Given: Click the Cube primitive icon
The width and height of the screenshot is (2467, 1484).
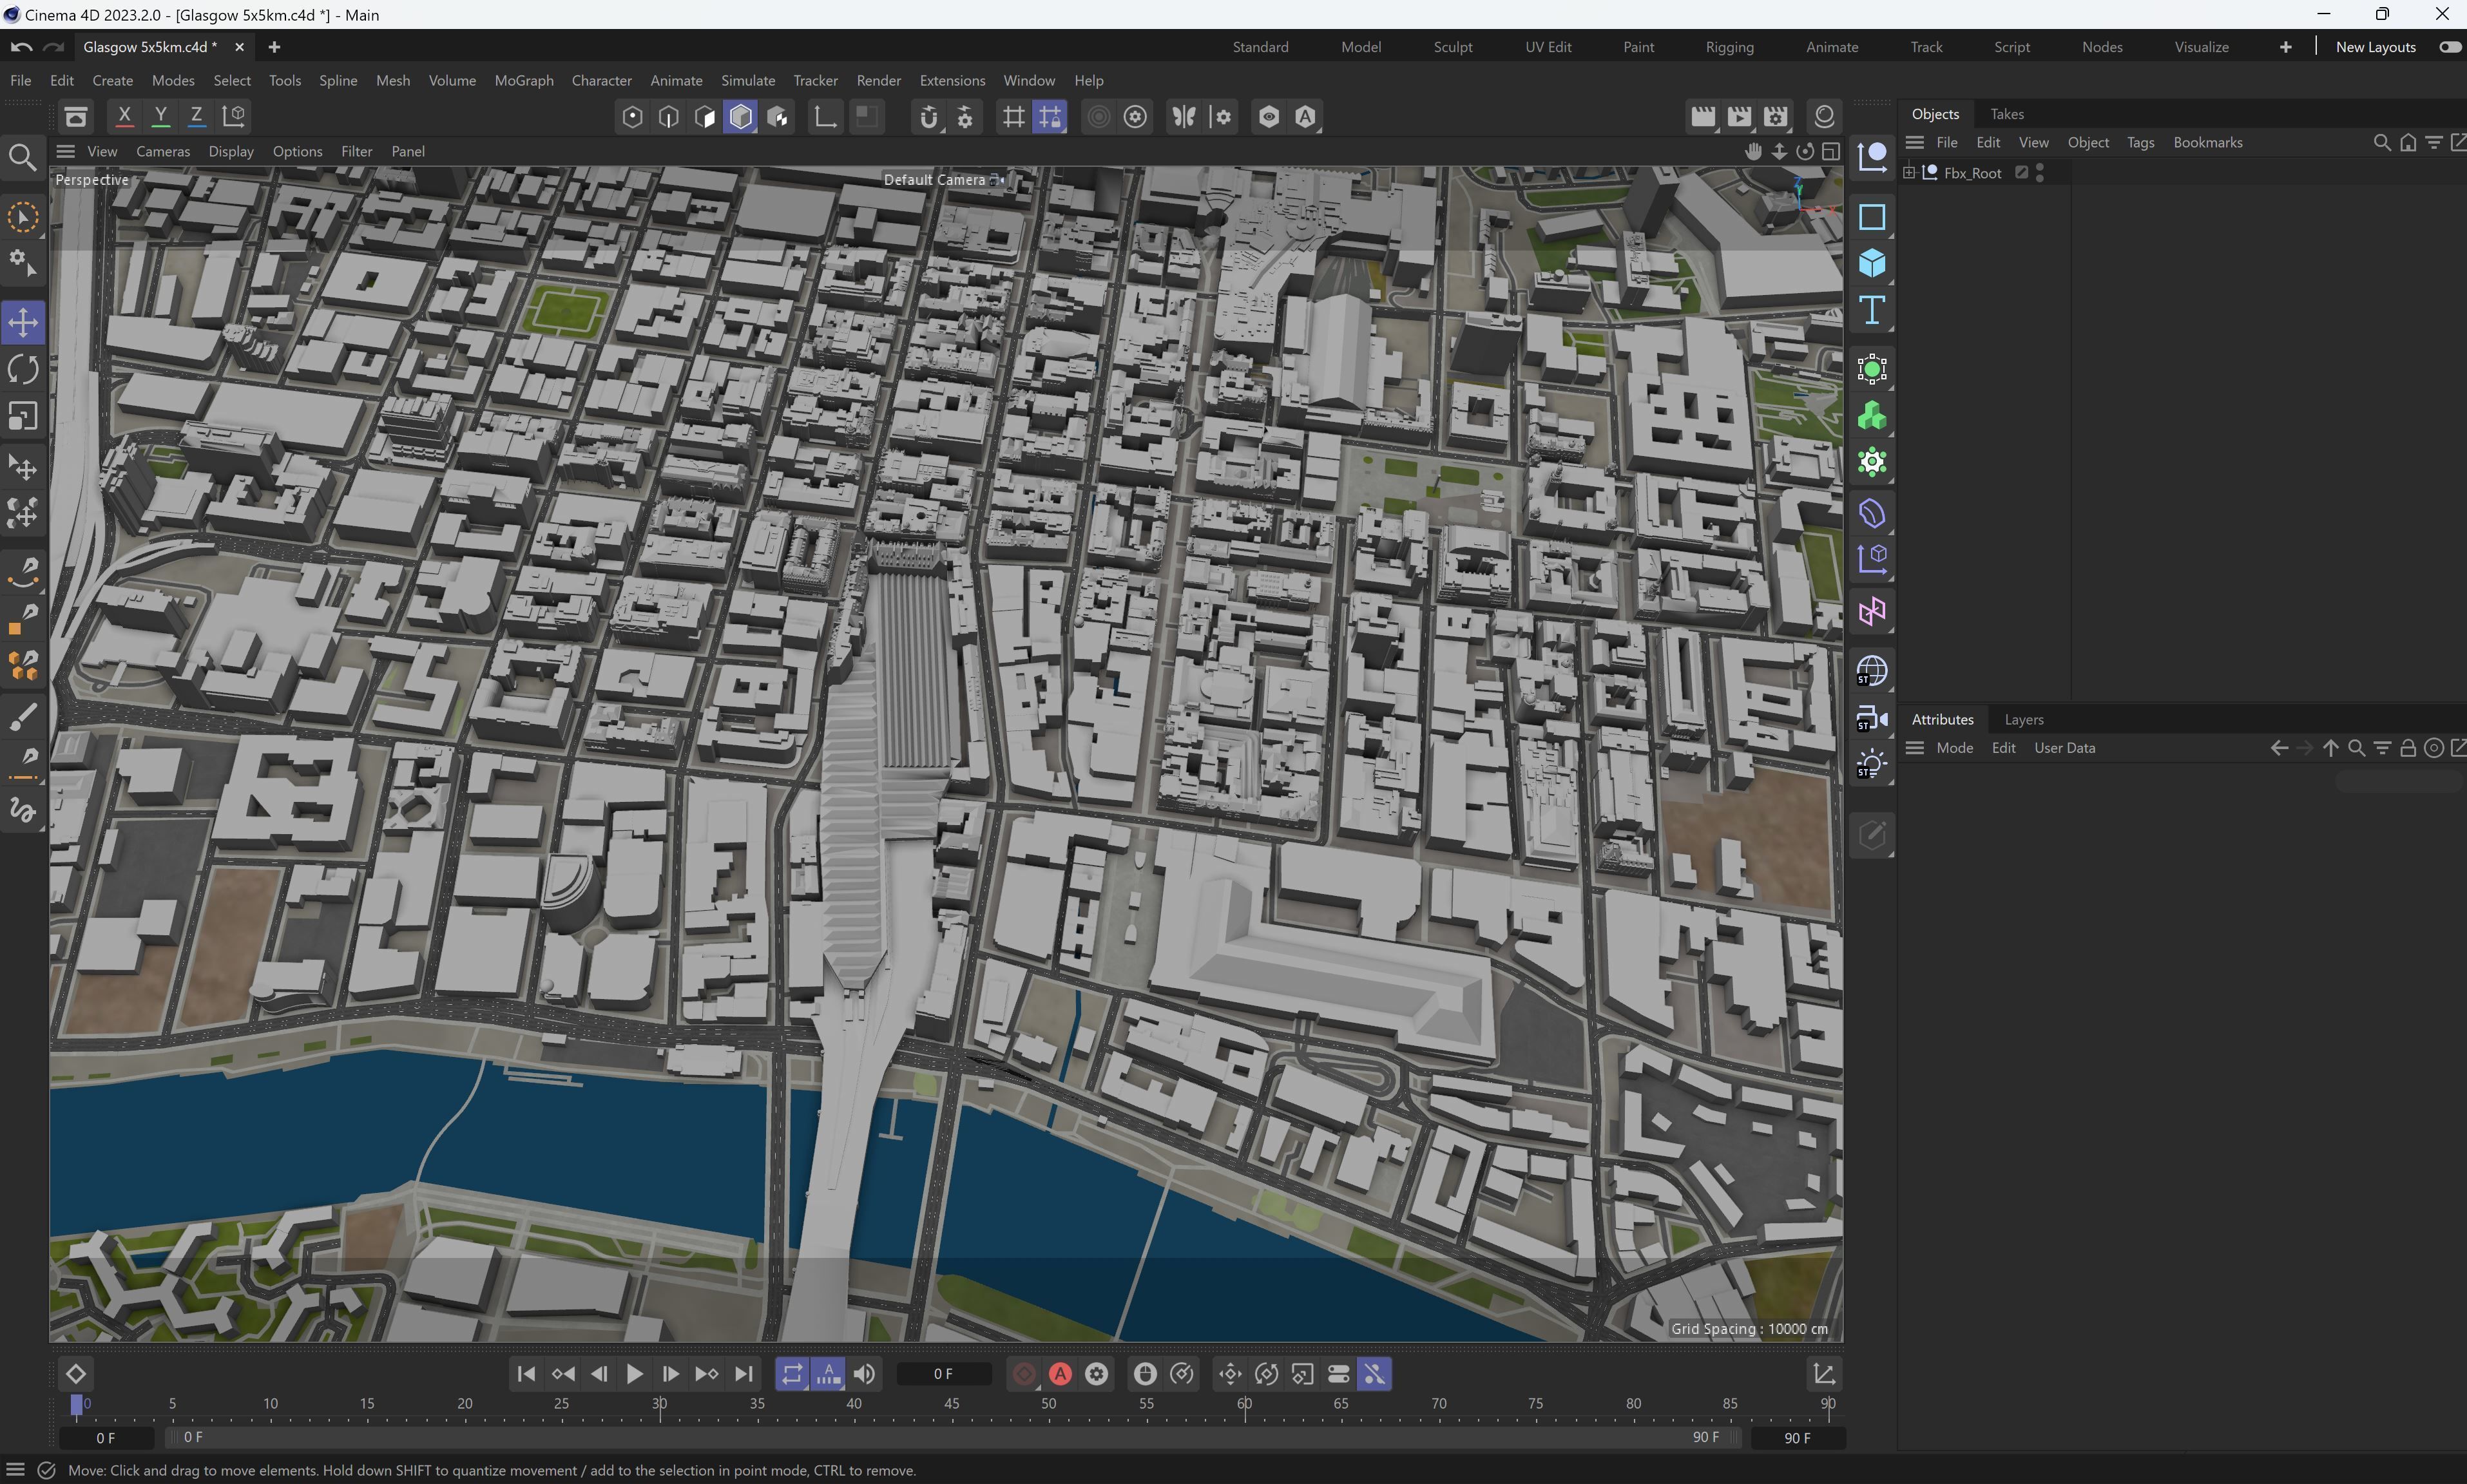Looking at the screenshot, I should pyautogui.click(x=1872, y=263).
